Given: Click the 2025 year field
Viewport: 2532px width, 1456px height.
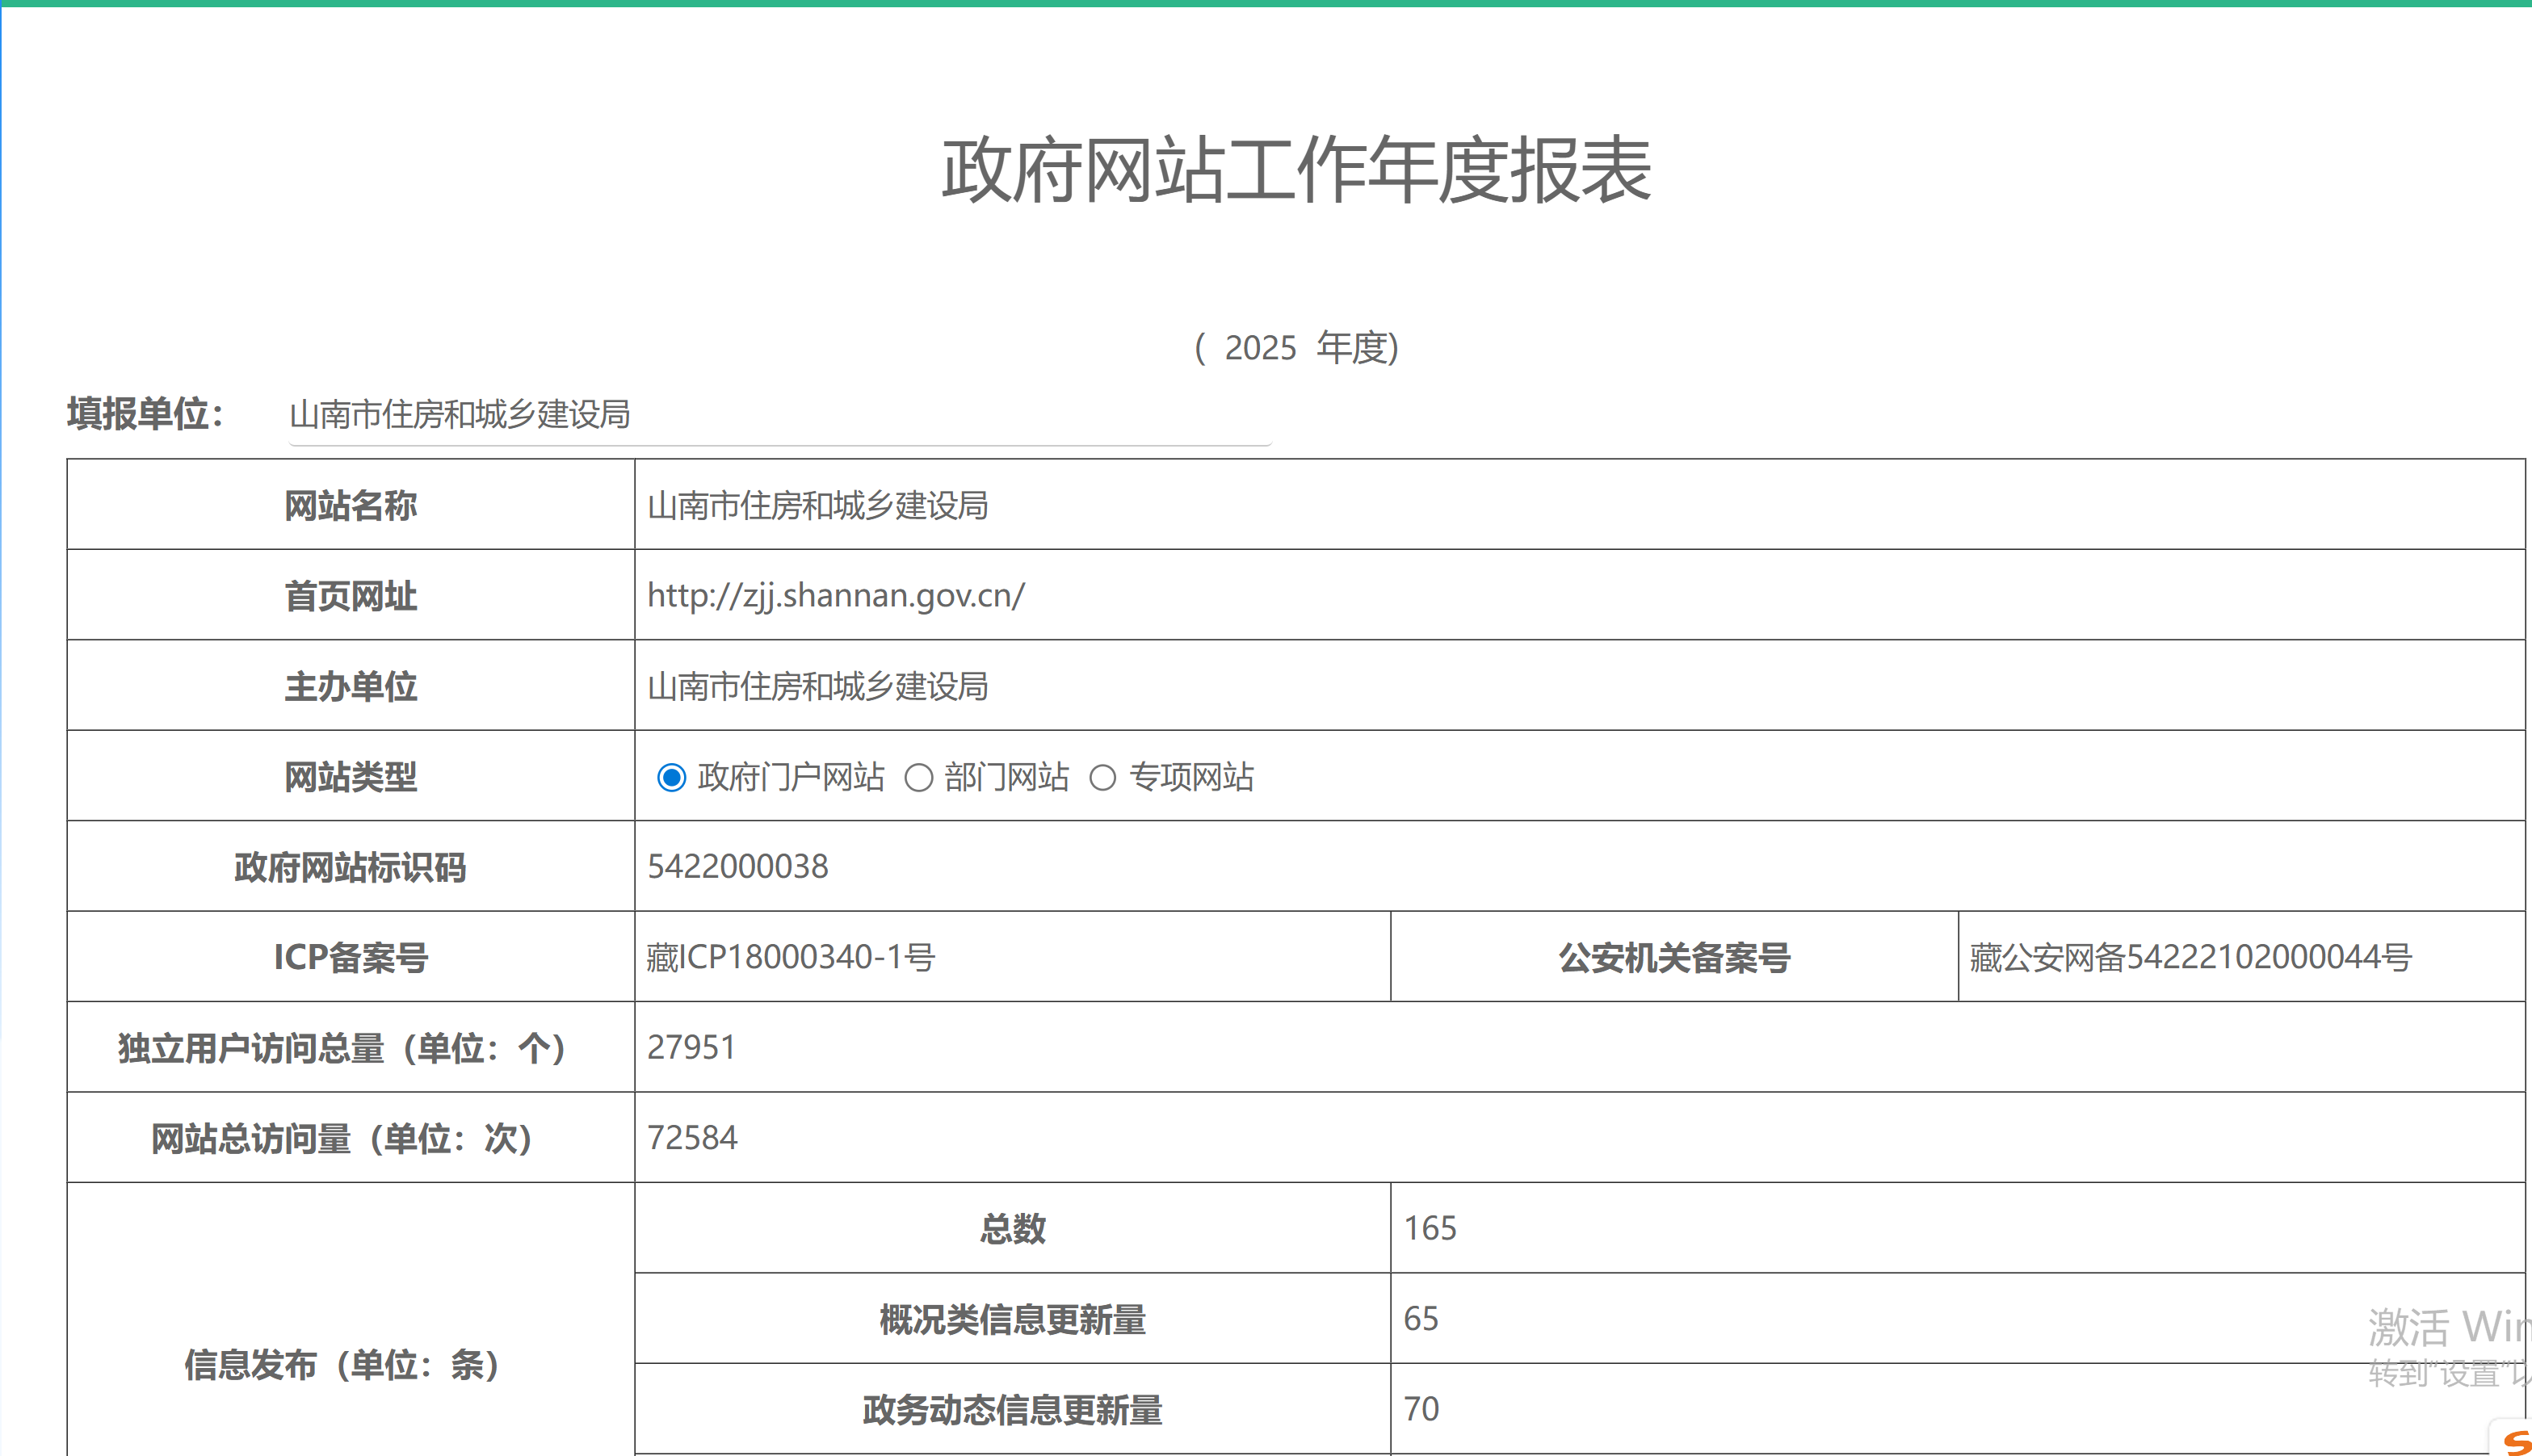Looking at the screenshot, I should (1259, 348).
